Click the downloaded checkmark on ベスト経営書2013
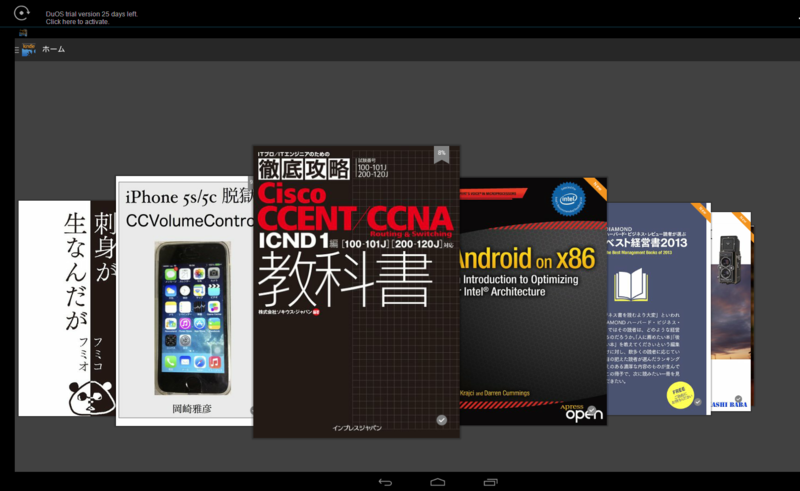800x491 pixels. click(698, 402)
